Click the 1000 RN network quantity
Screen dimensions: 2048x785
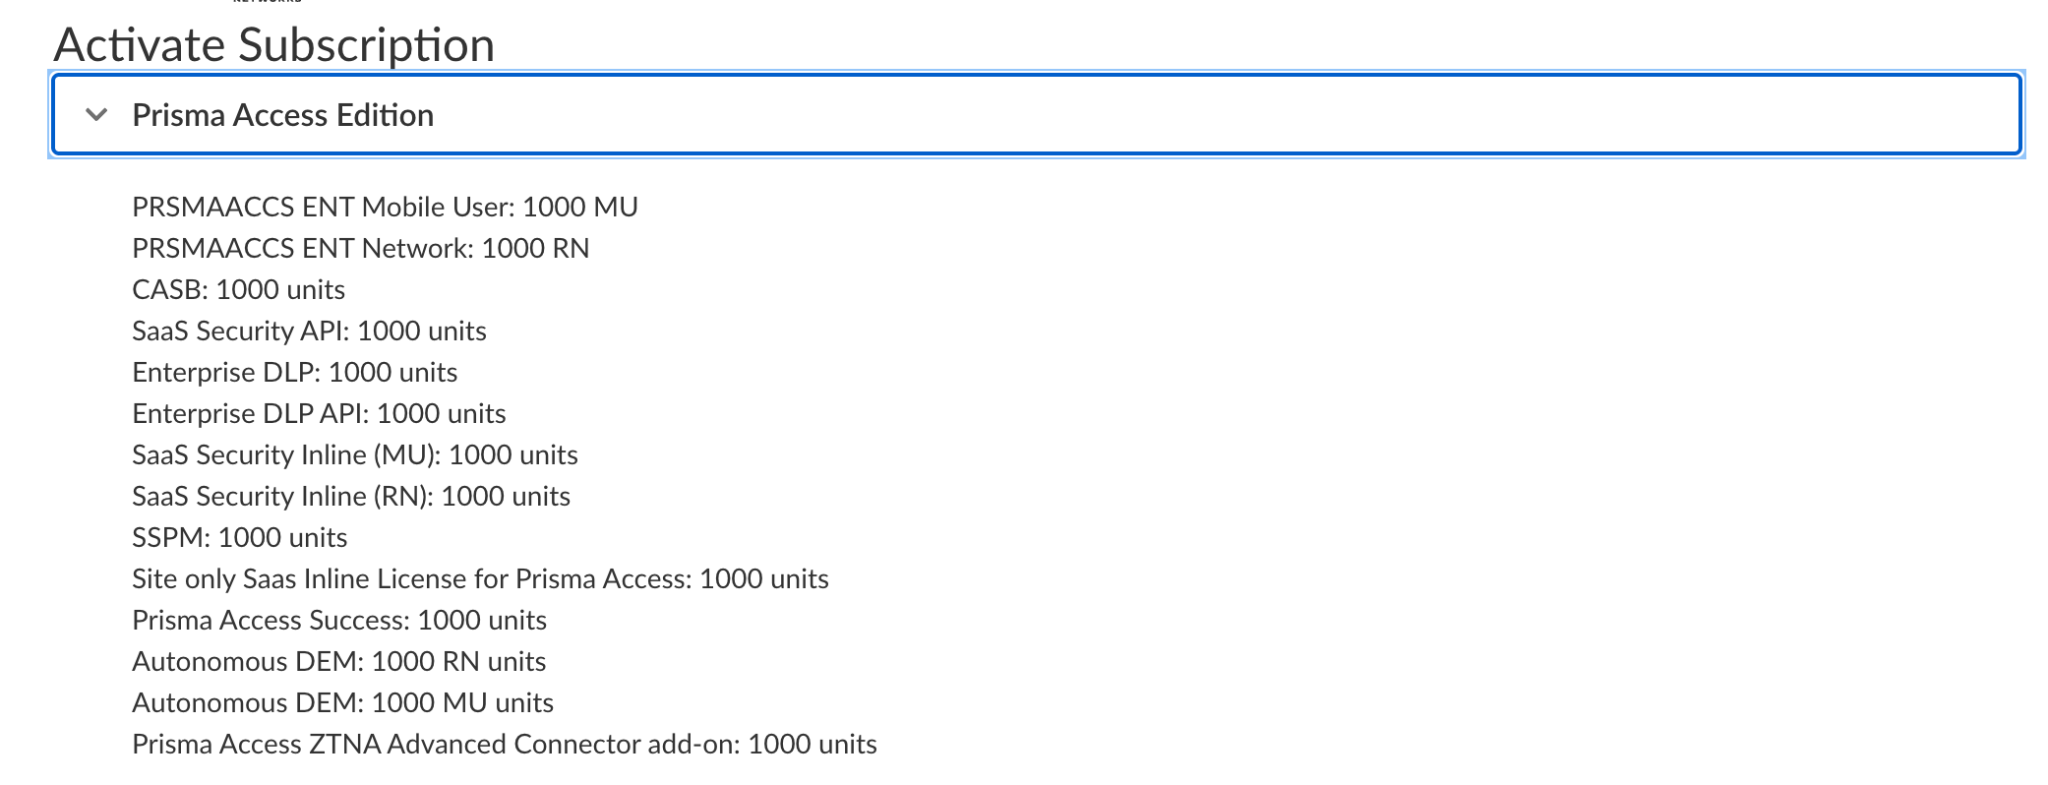click(x=535, y=248)
